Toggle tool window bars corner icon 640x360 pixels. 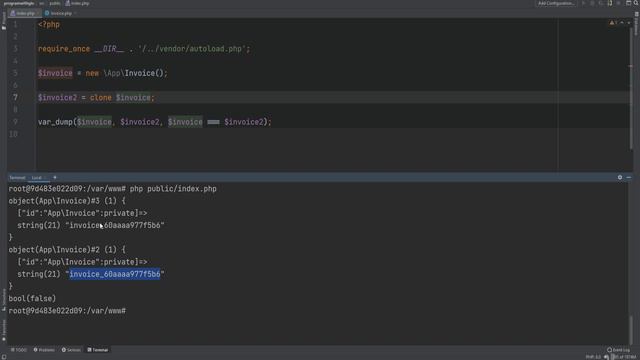click(x=3, y=357)
